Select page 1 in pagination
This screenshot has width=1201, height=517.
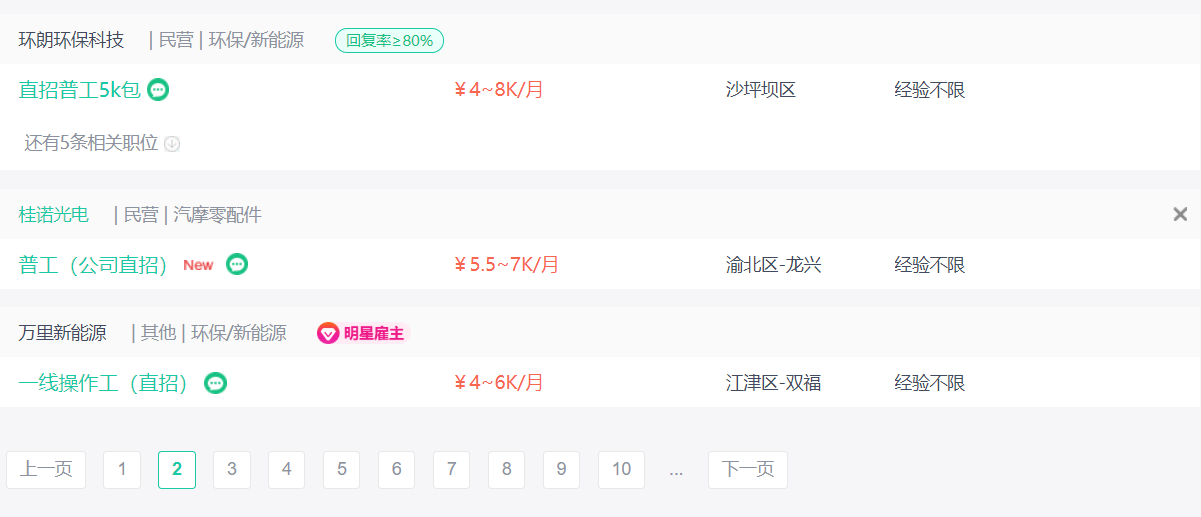[122, 470]
